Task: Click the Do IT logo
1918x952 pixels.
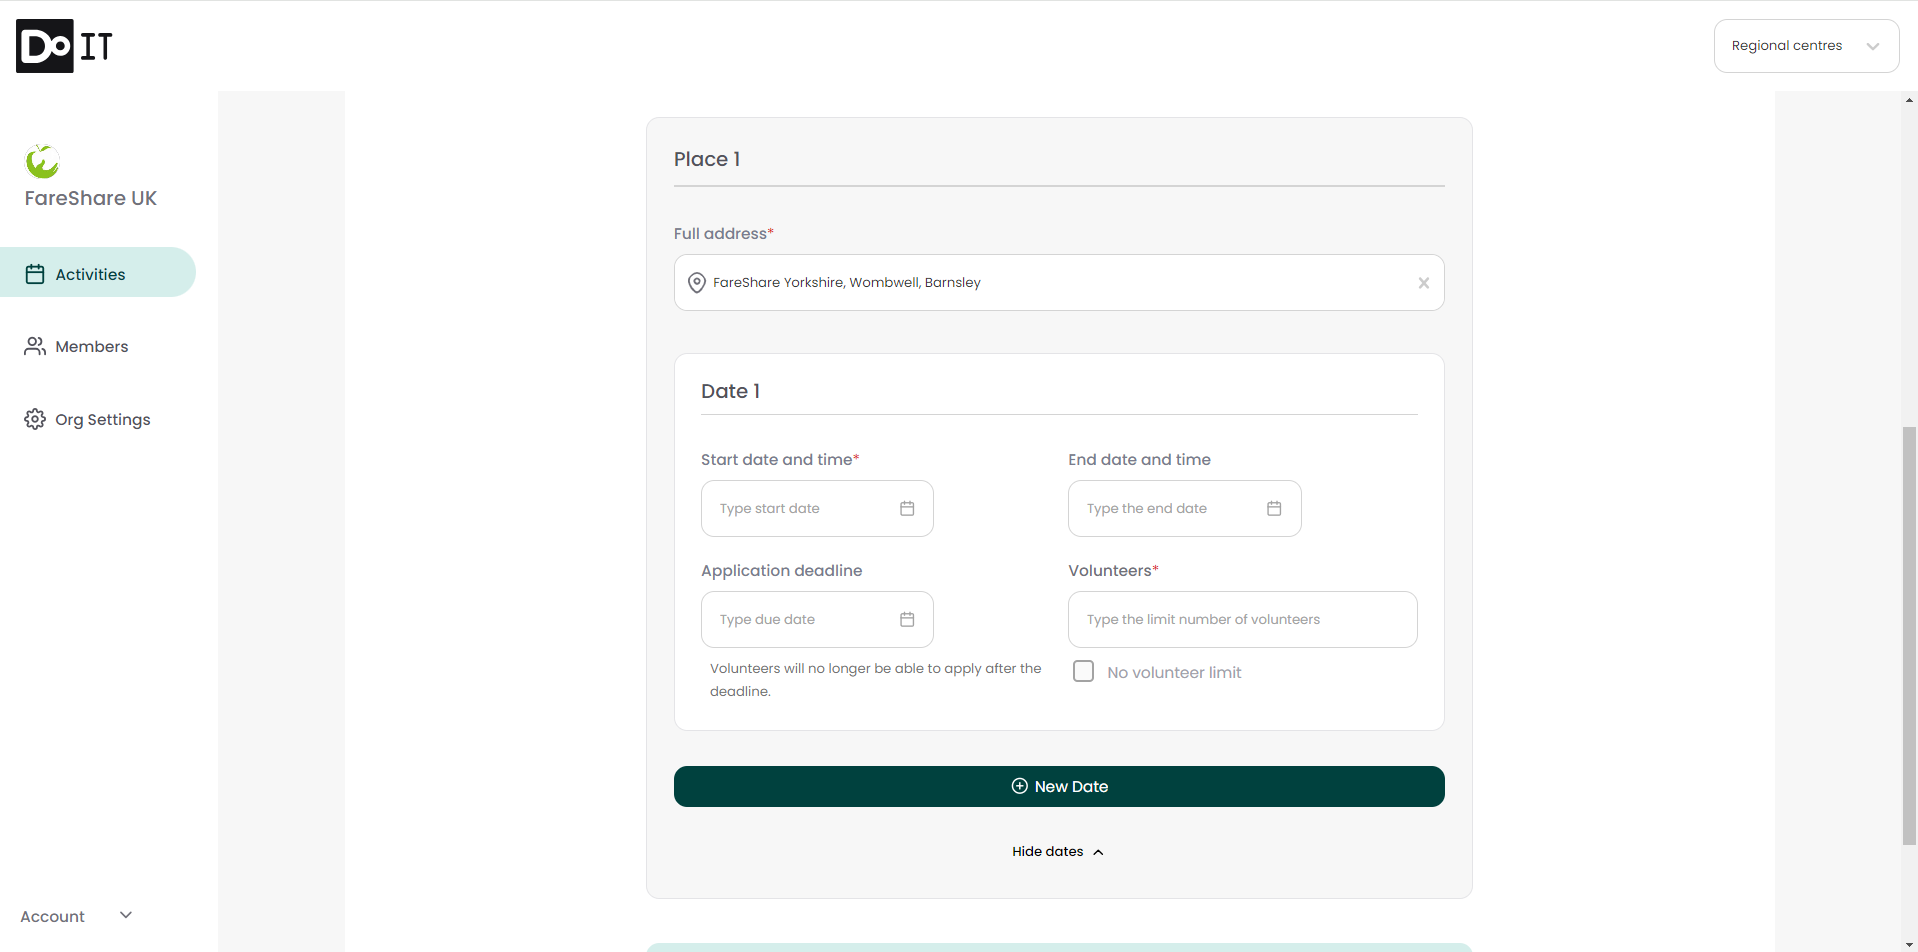Action: coord(64,46)
